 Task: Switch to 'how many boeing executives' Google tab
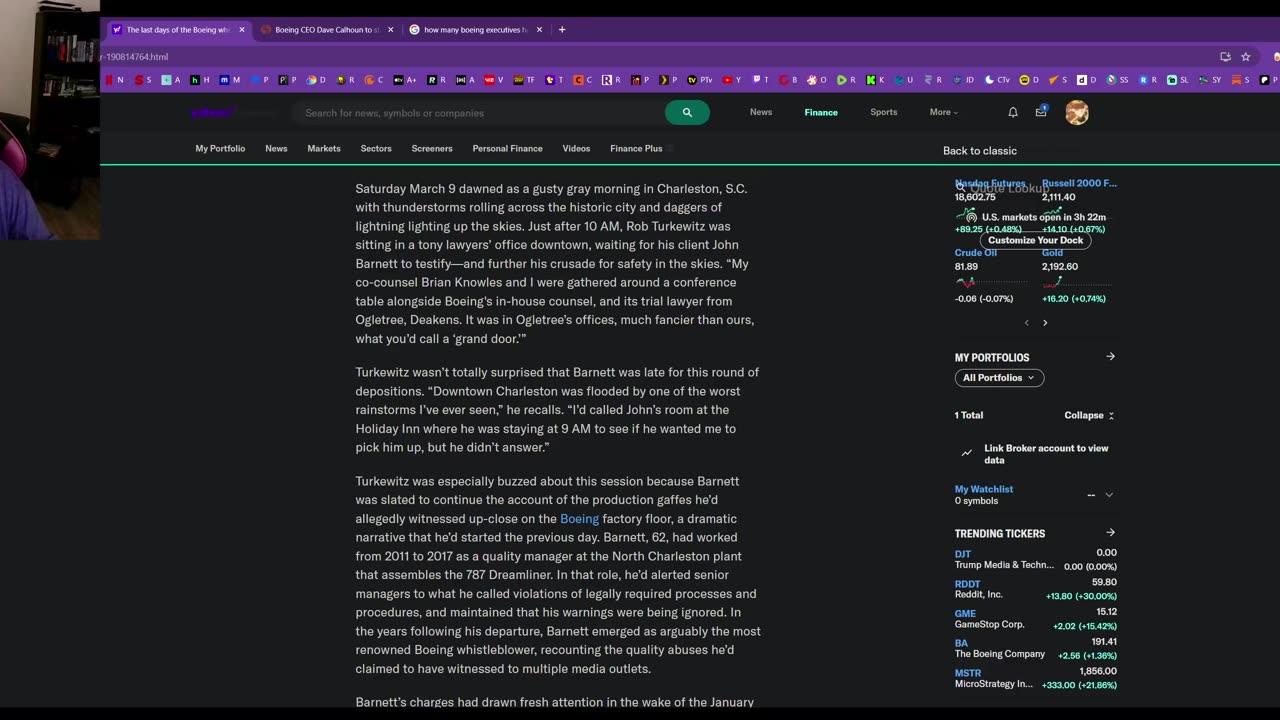pyautogui.click(x=475, y=30)
